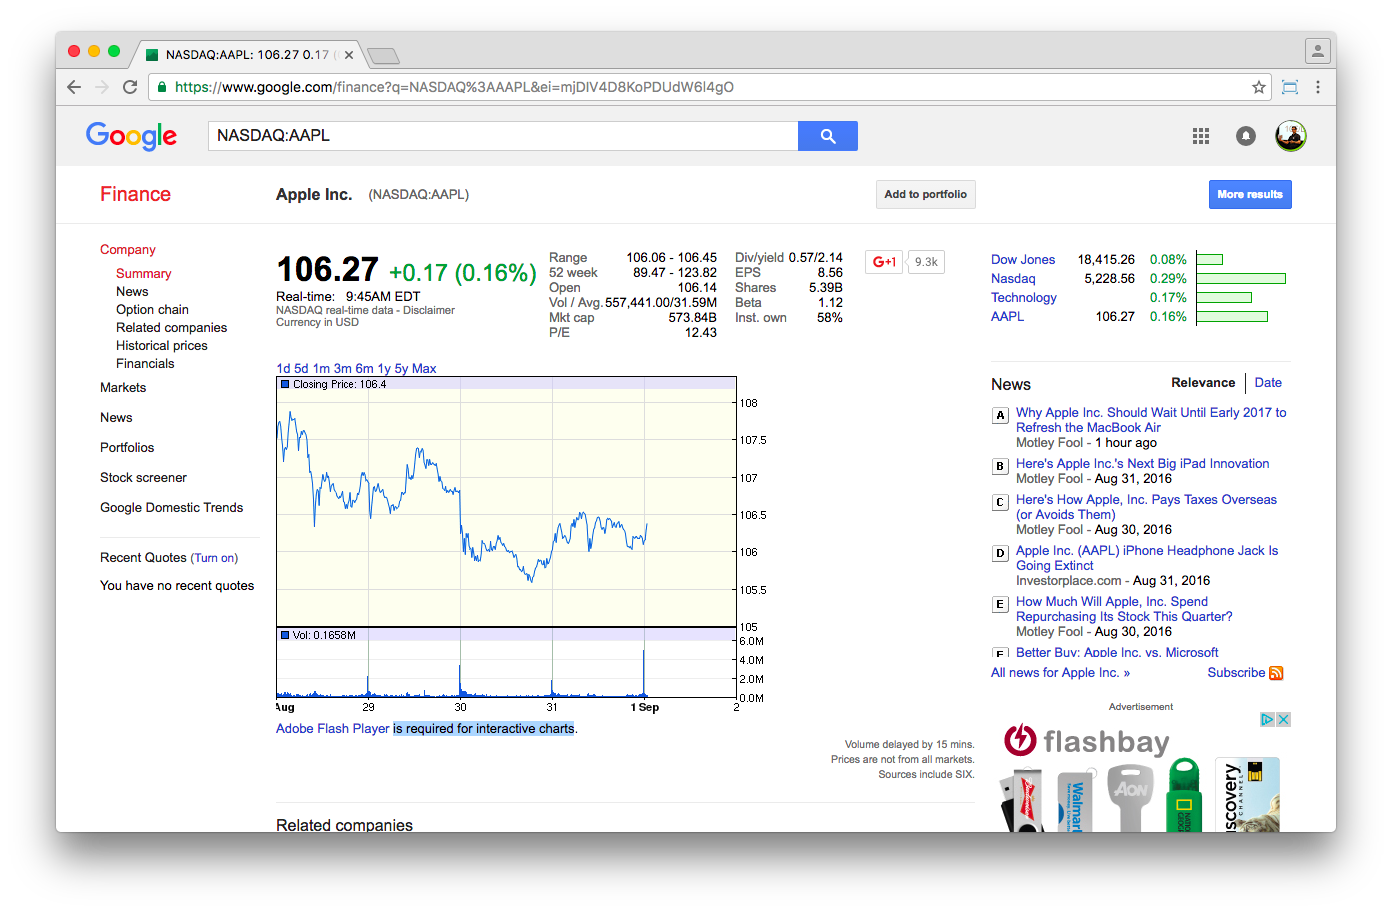Open Historical prices page
The image size is (1392, 912).
click(162, 346)
